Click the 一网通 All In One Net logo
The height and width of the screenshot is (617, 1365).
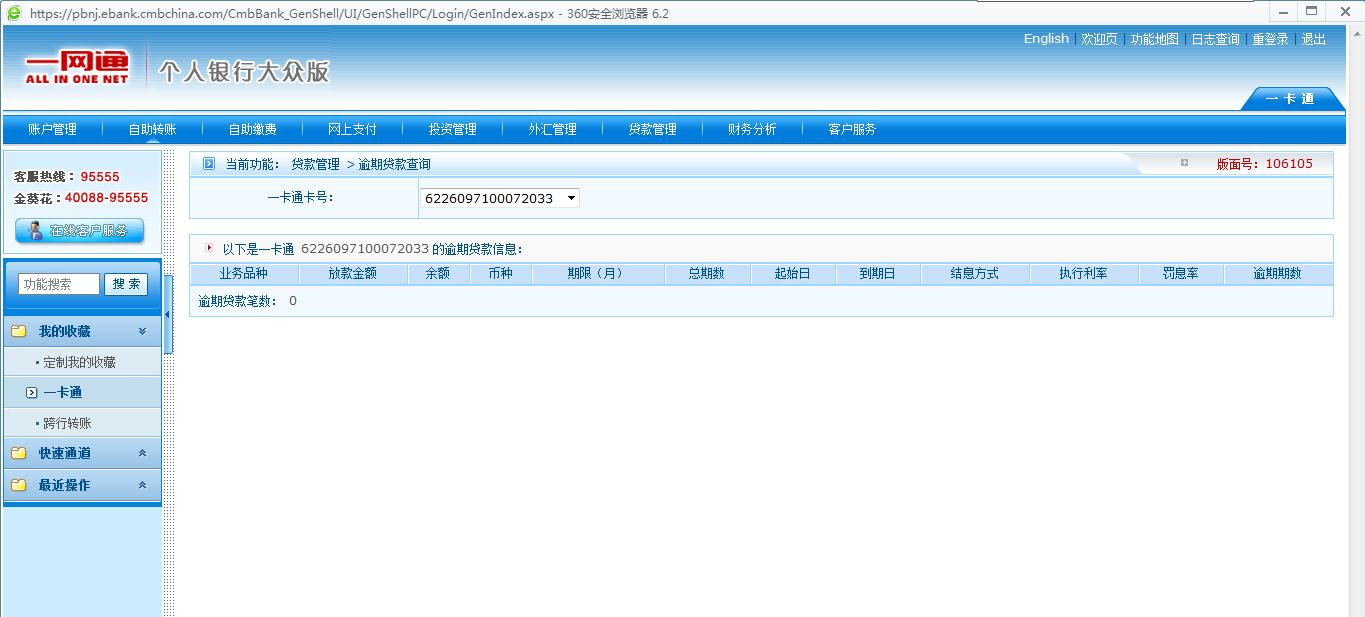point(77,67)
